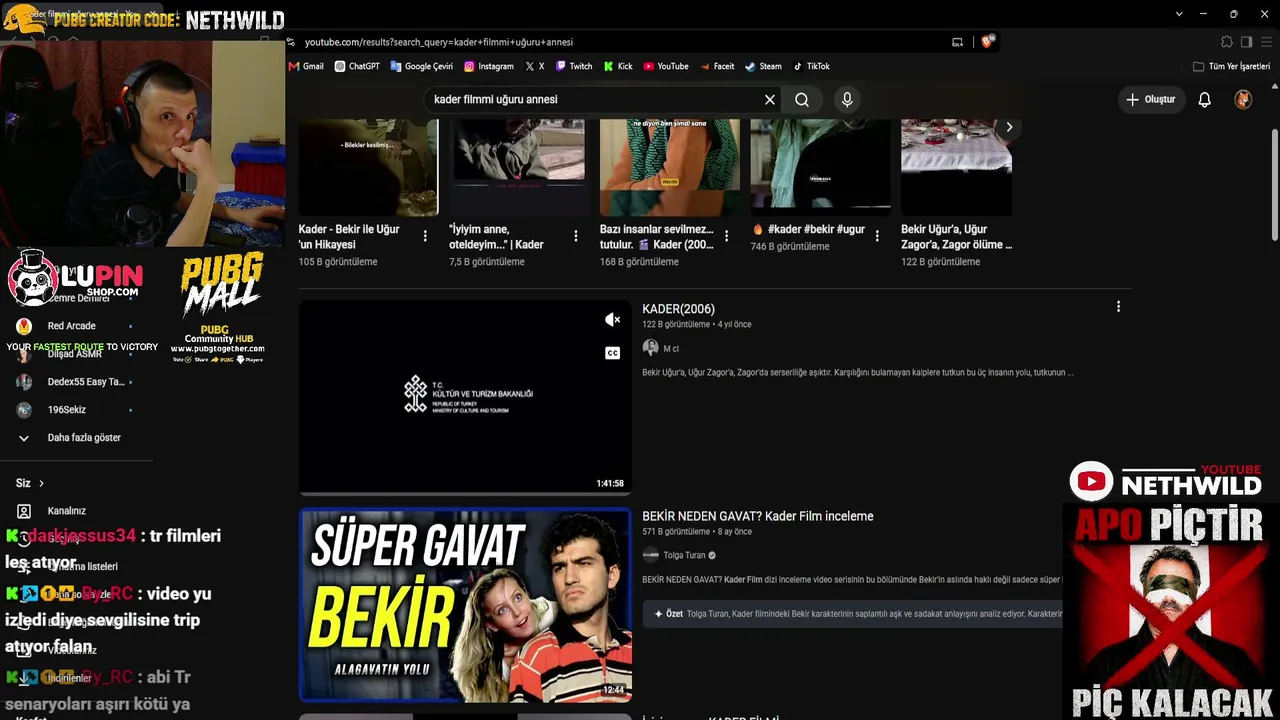Open the KADER(2006) video title
1280x720 pixels.
pos(678,309)
